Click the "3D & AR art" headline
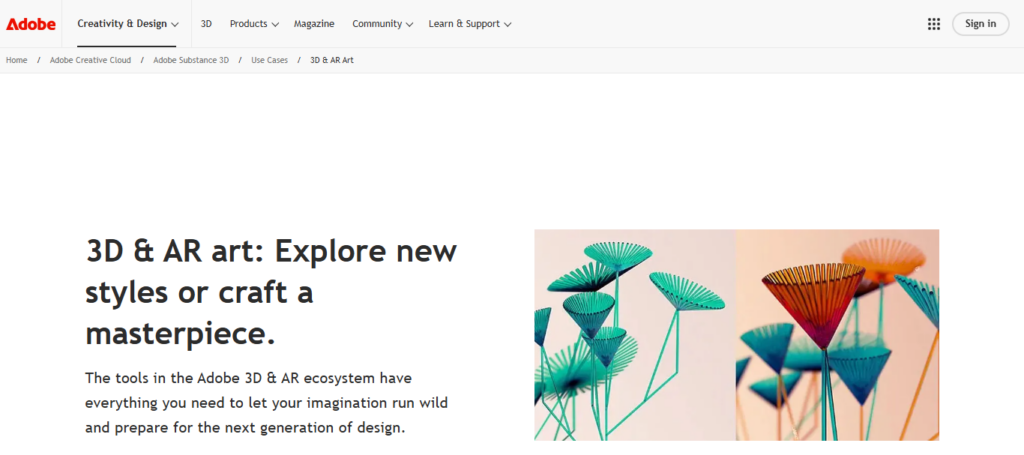The width and height of the screenshot is (1024, 455). tap(270, 292)
